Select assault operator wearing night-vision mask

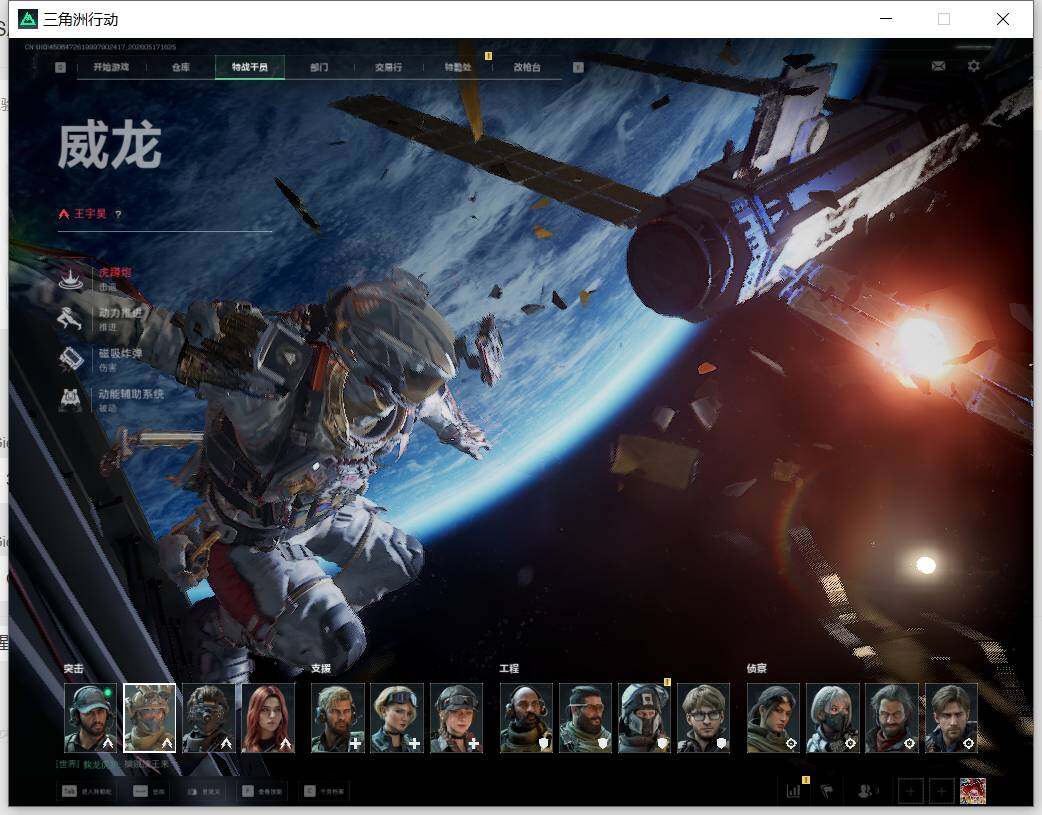(x=209, y=718)
